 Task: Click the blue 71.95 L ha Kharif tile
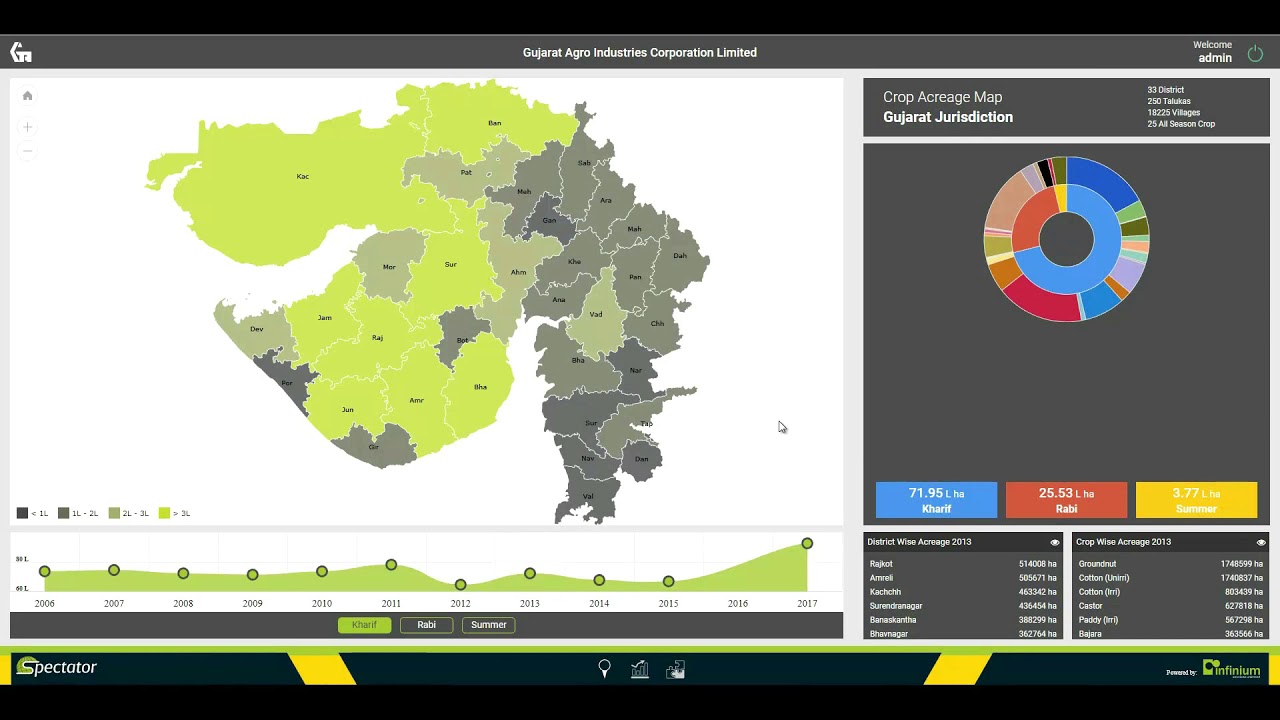coord(936,500)
